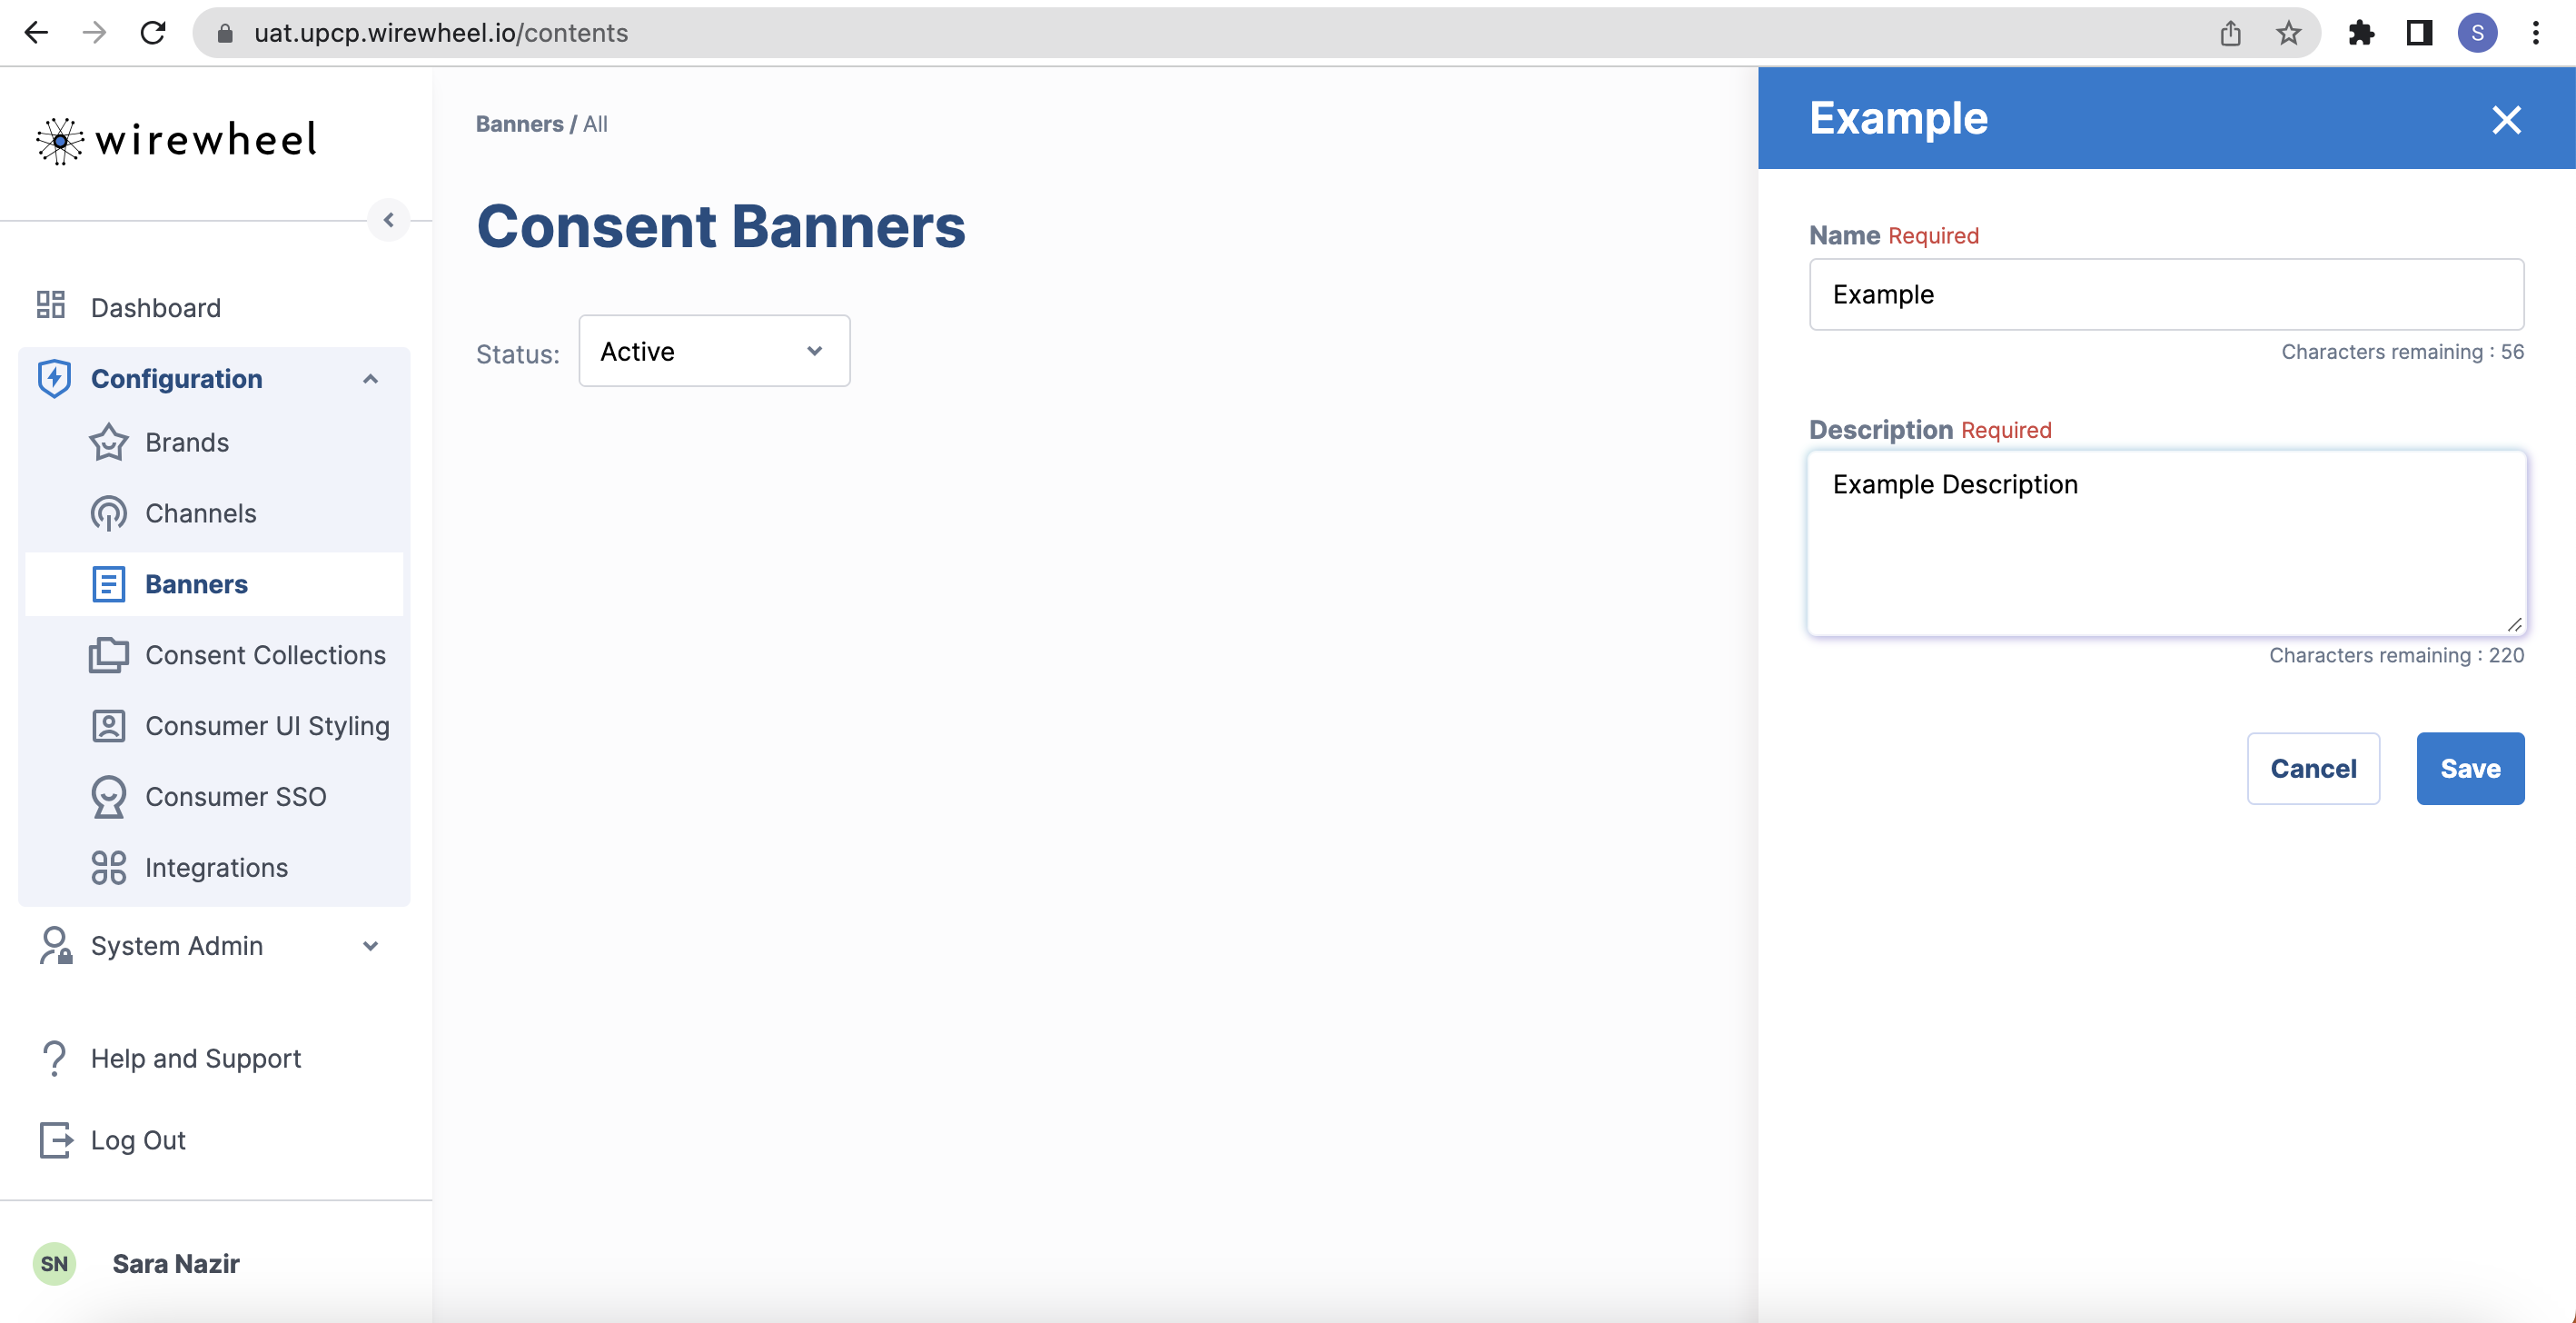The image size is (2576, 1323).
Task: Click the Log Out icon
Action: click(x=55, y=1140)
